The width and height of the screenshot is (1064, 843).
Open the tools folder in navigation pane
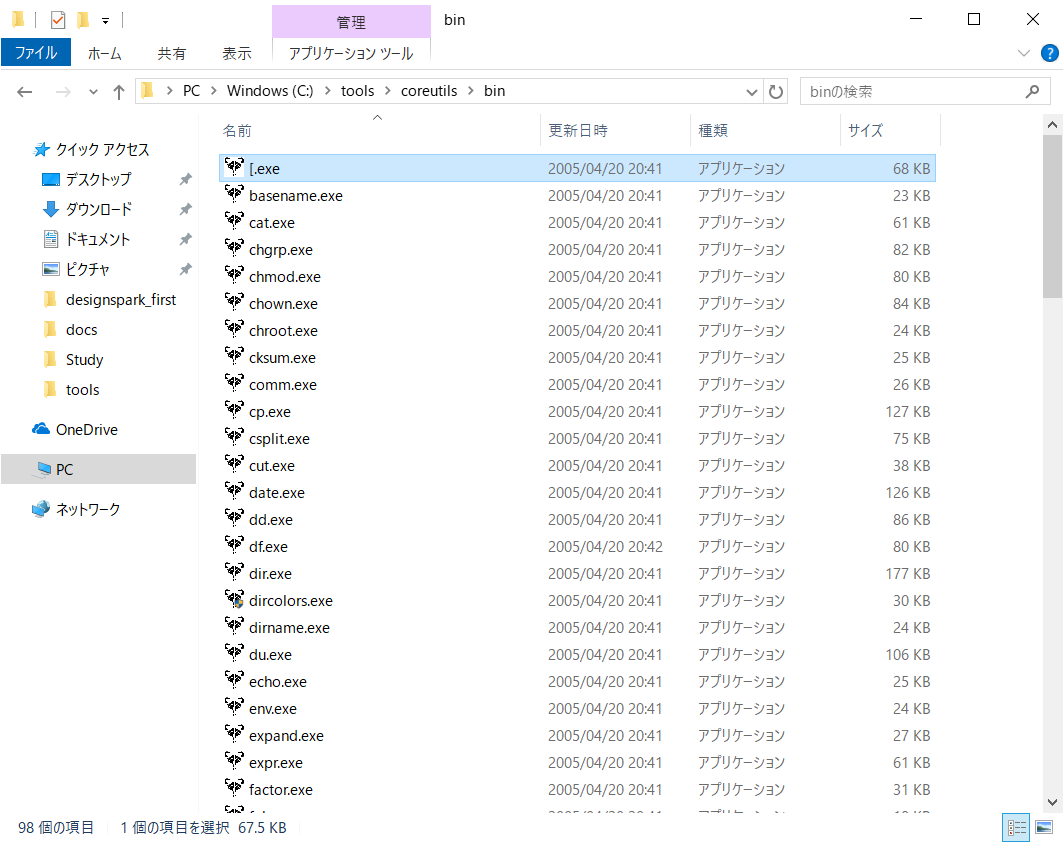point(82,390)
